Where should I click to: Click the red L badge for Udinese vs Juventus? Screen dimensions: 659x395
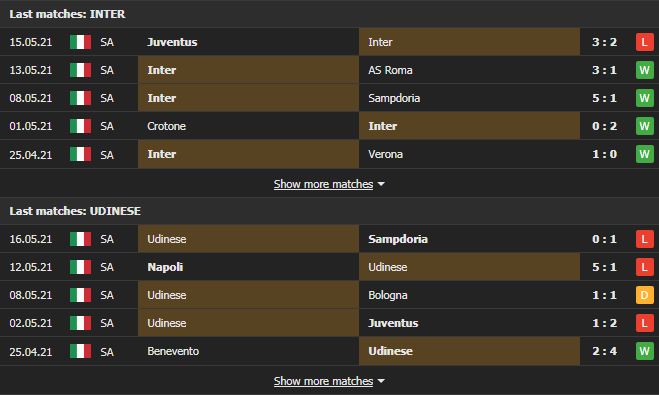644,323
